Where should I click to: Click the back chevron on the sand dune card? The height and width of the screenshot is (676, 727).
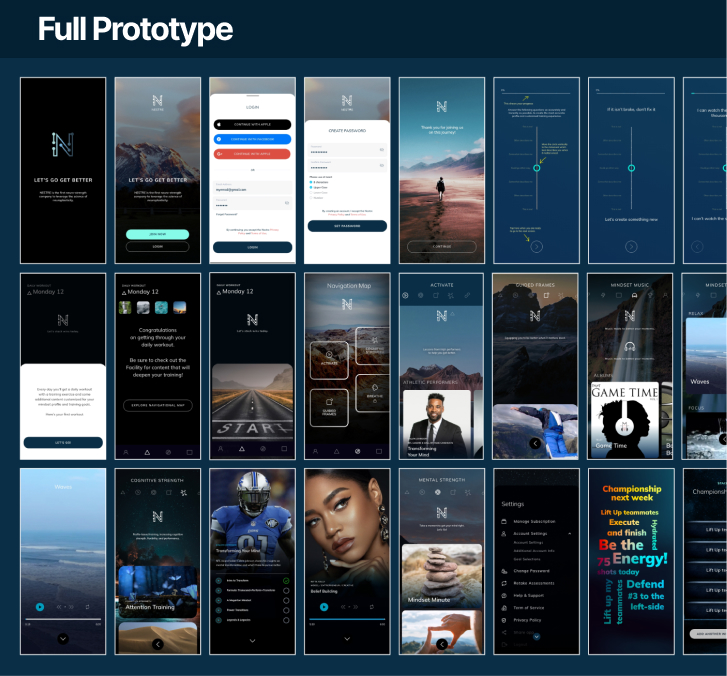click(x=158, y=644)
